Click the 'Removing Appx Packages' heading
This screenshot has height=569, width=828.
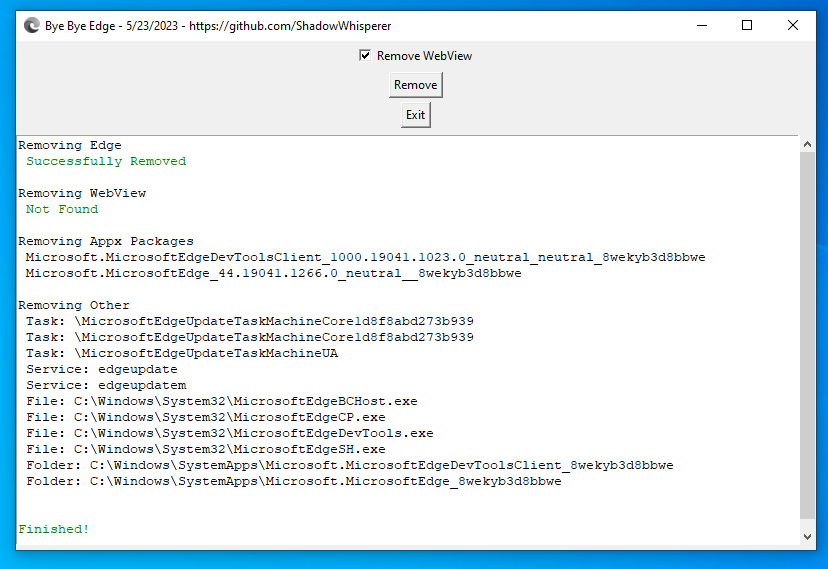[x=106, y=241]
